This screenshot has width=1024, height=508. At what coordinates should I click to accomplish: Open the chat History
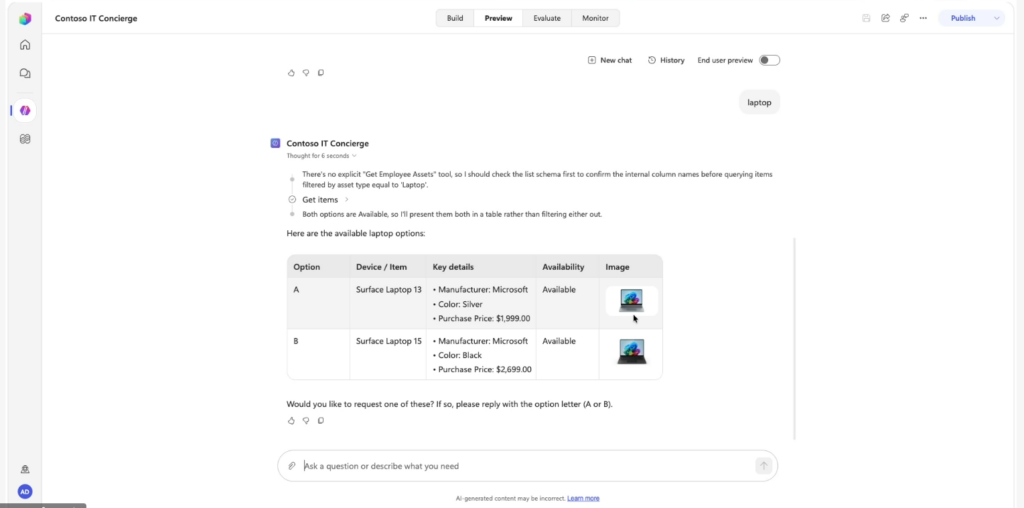666,60
